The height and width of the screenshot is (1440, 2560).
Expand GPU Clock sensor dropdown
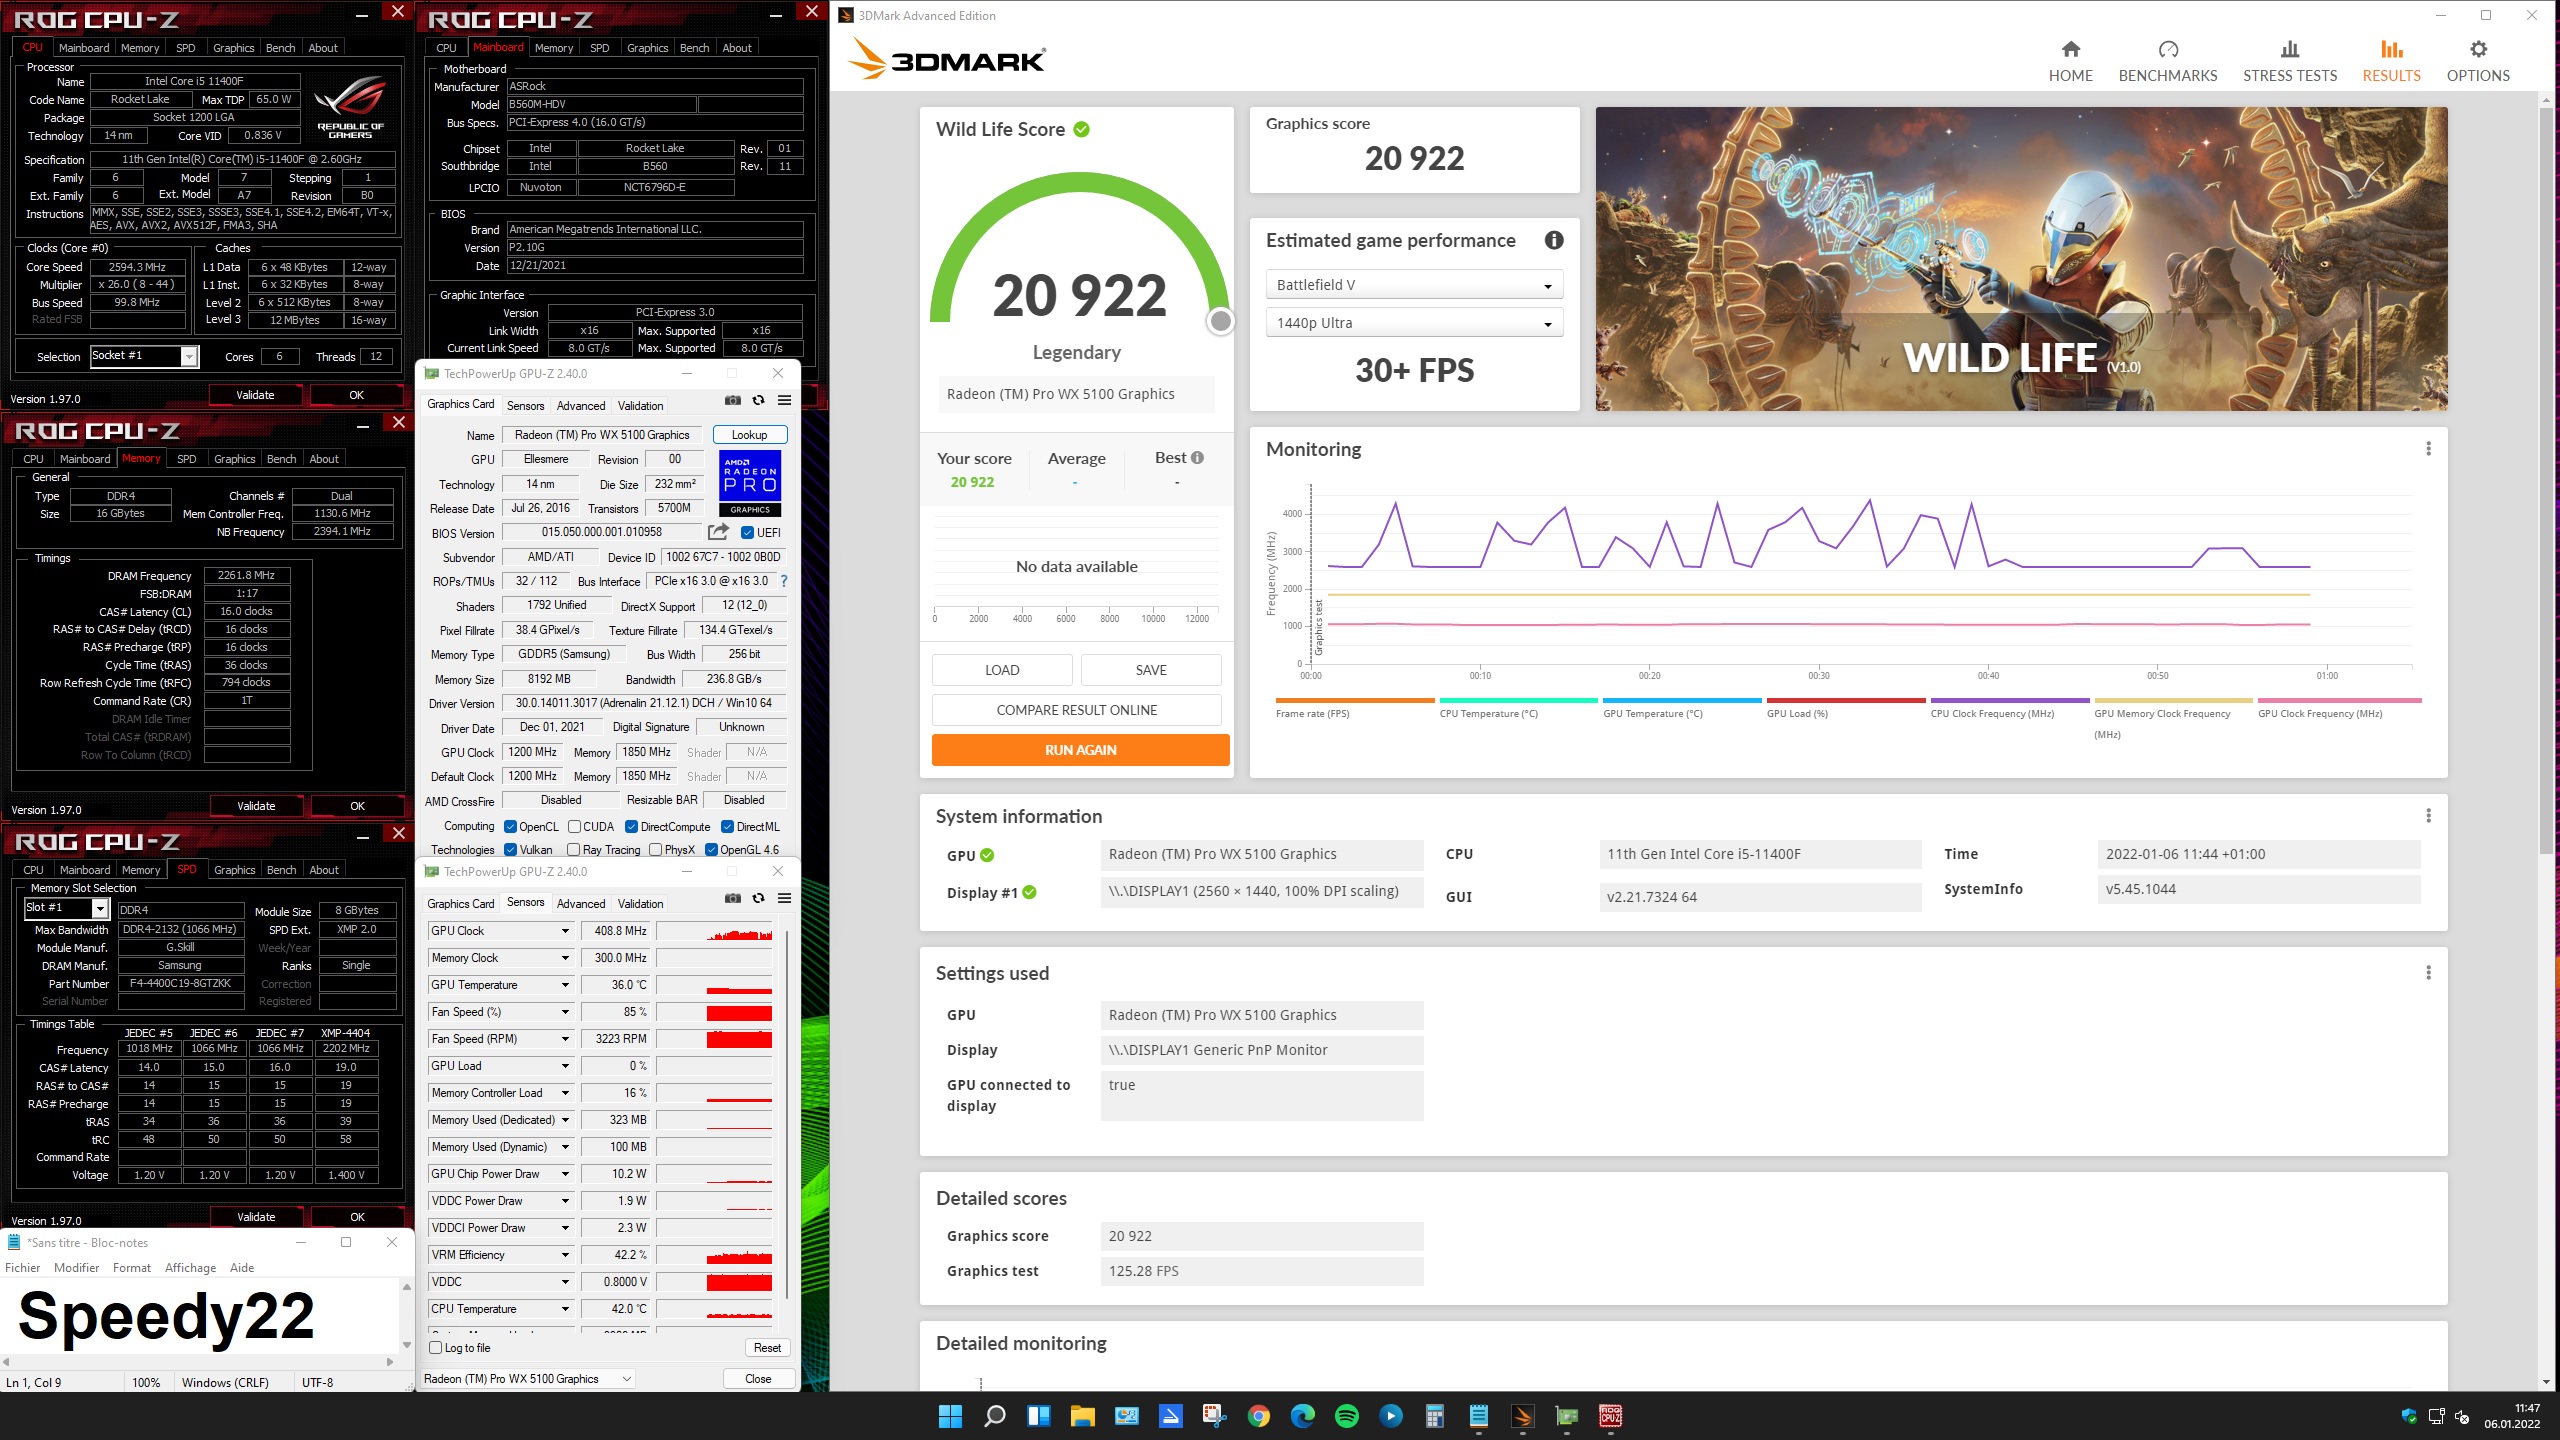(x=565, y=931)
